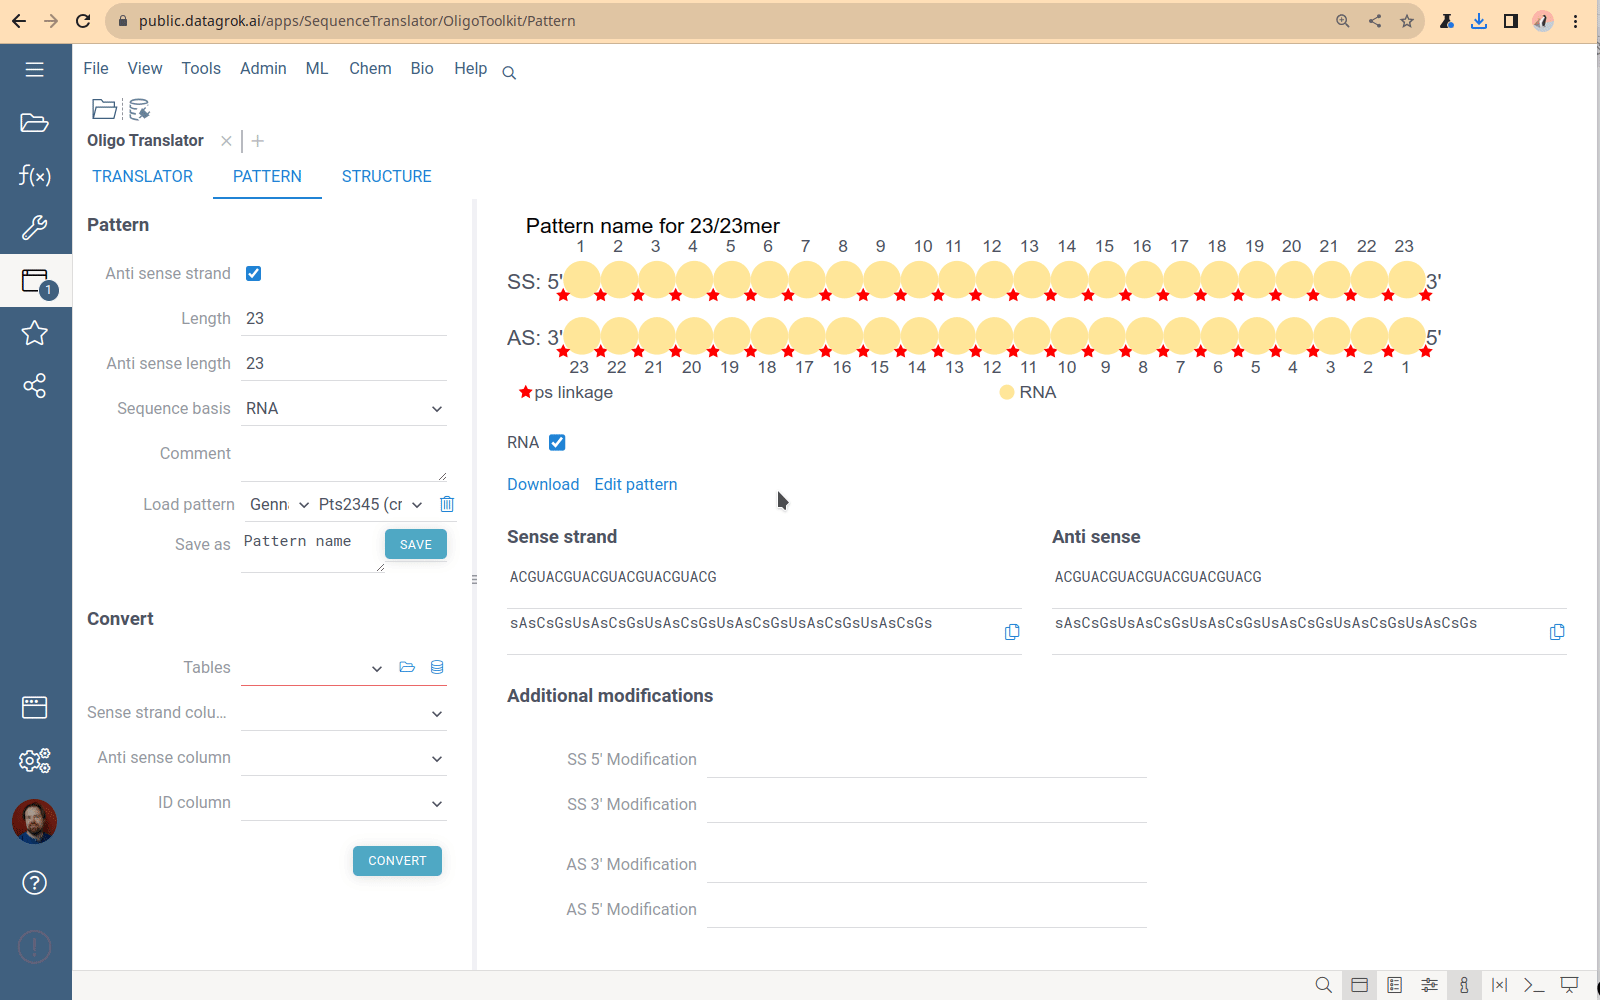Disable the RNA checkbox
The width and height of the screenshot is (1600, 1000).
[556, 442]
